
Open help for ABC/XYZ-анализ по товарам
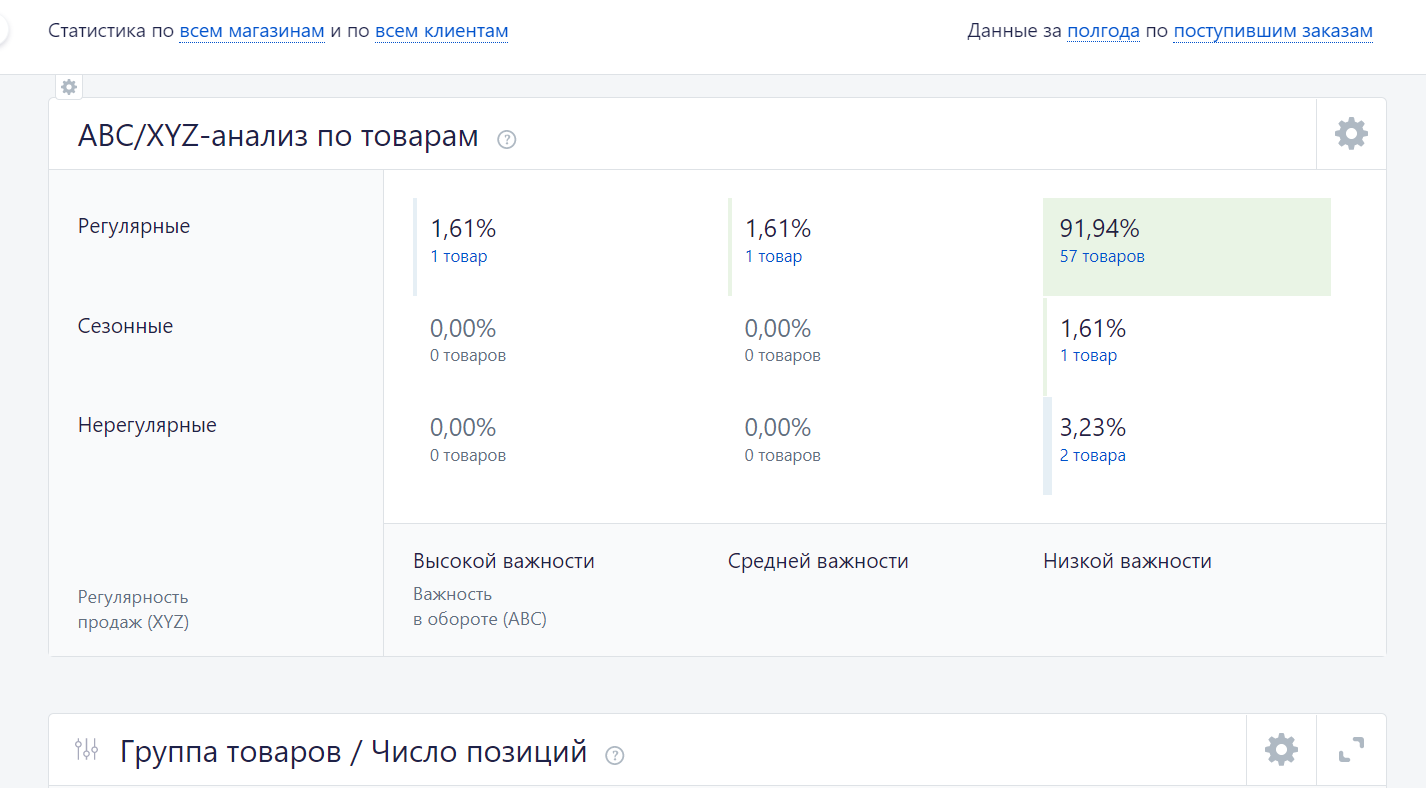pos(507,140)
